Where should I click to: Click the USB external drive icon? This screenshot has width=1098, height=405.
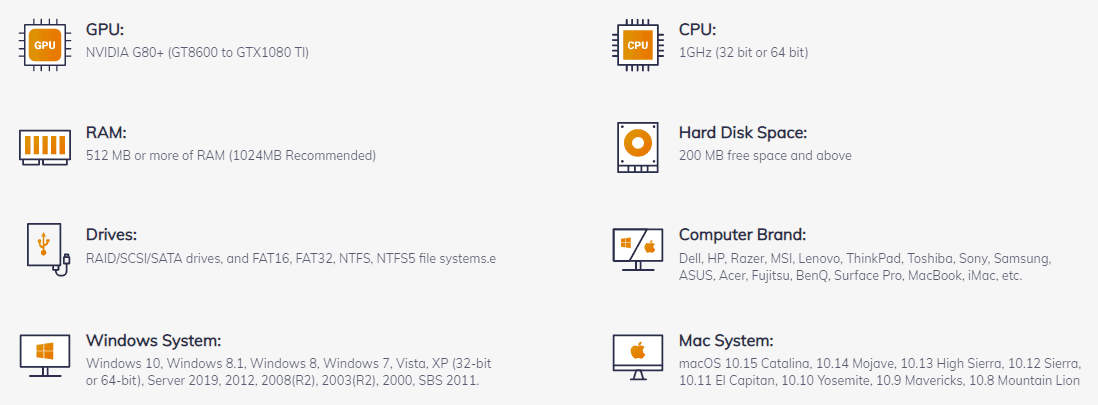(48, 249)
